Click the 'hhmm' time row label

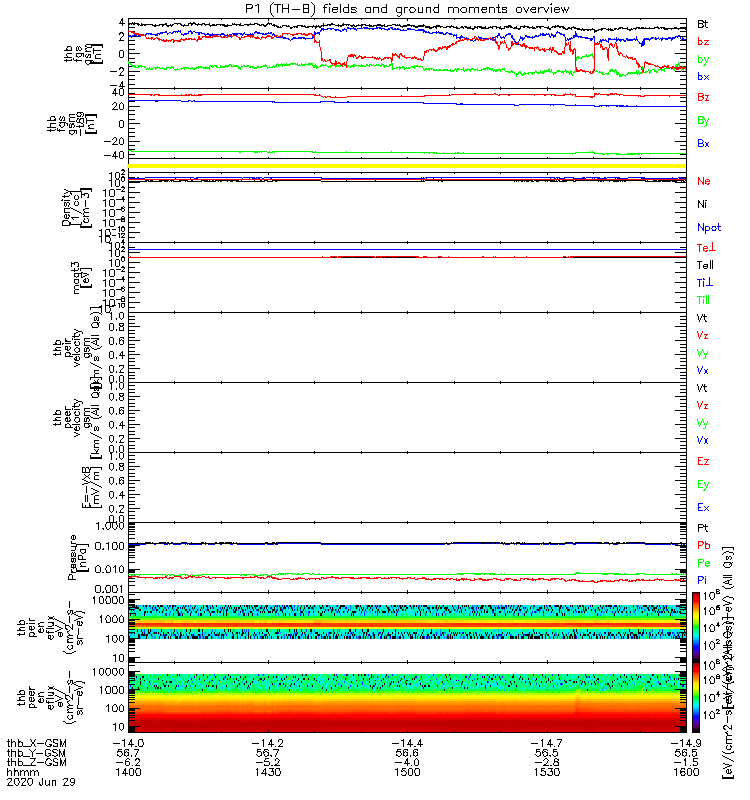coord(22,772)
